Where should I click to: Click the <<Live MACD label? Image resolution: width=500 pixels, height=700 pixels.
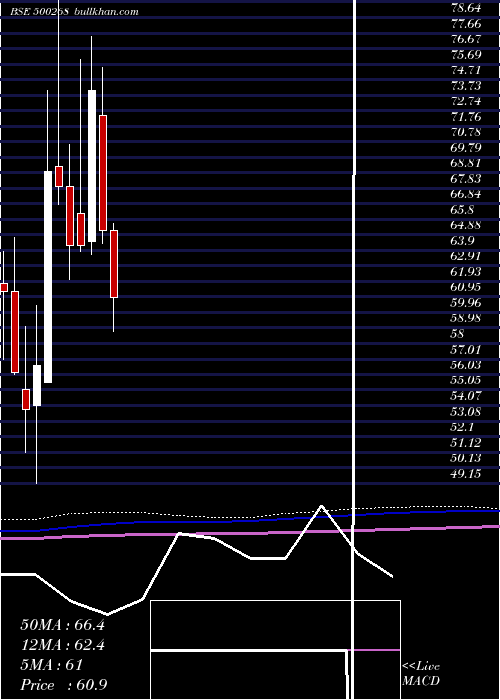tap(421, 674)
